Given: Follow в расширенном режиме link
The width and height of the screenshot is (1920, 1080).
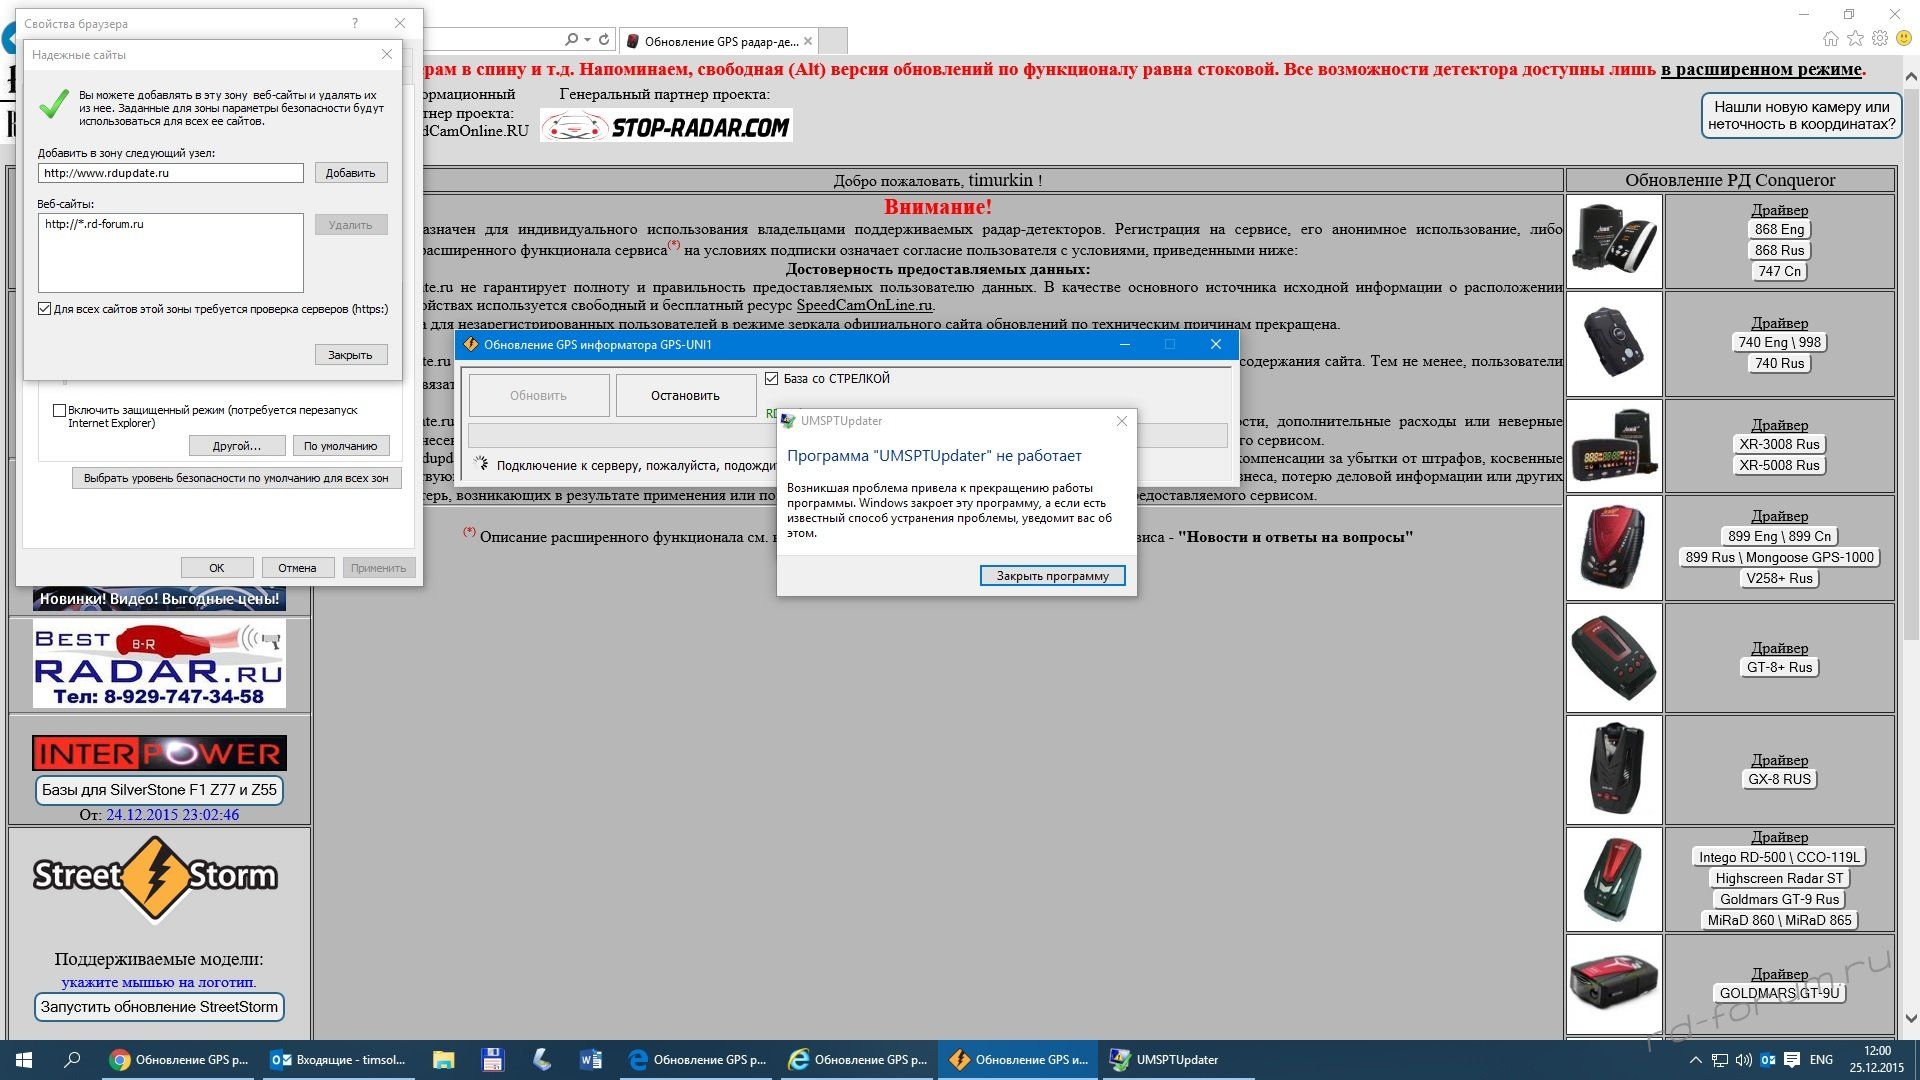Looking at the screenshot, I should pos(1761,69).
